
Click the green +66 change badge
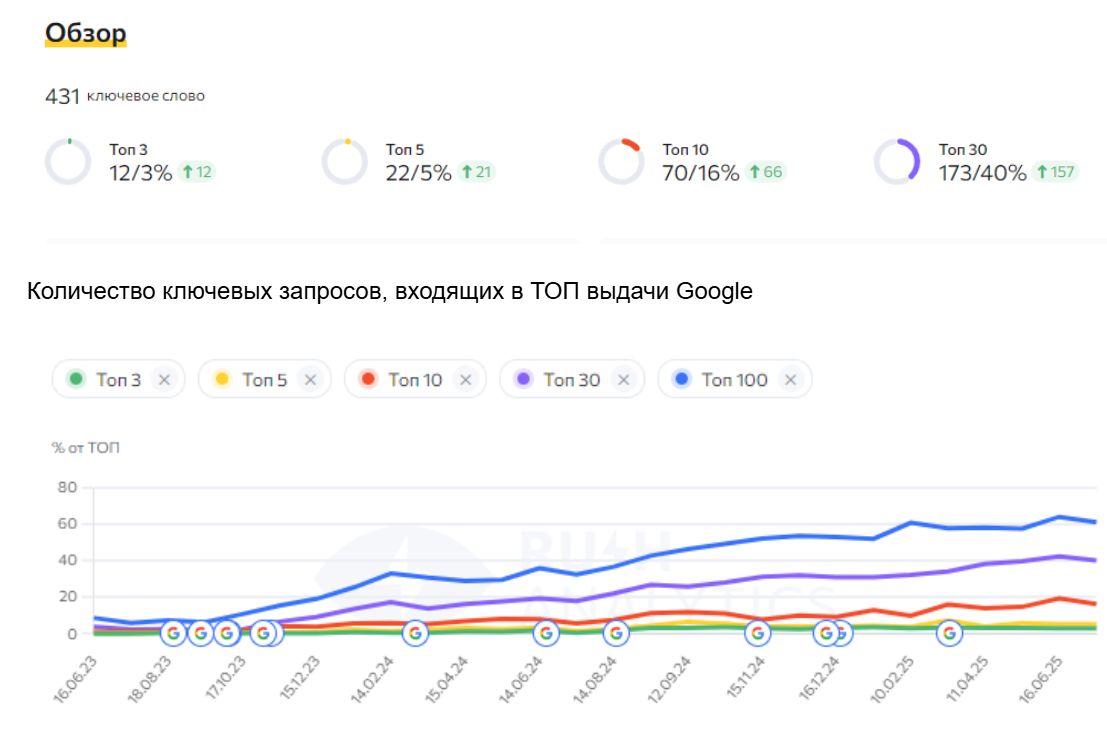coord(765,172)
